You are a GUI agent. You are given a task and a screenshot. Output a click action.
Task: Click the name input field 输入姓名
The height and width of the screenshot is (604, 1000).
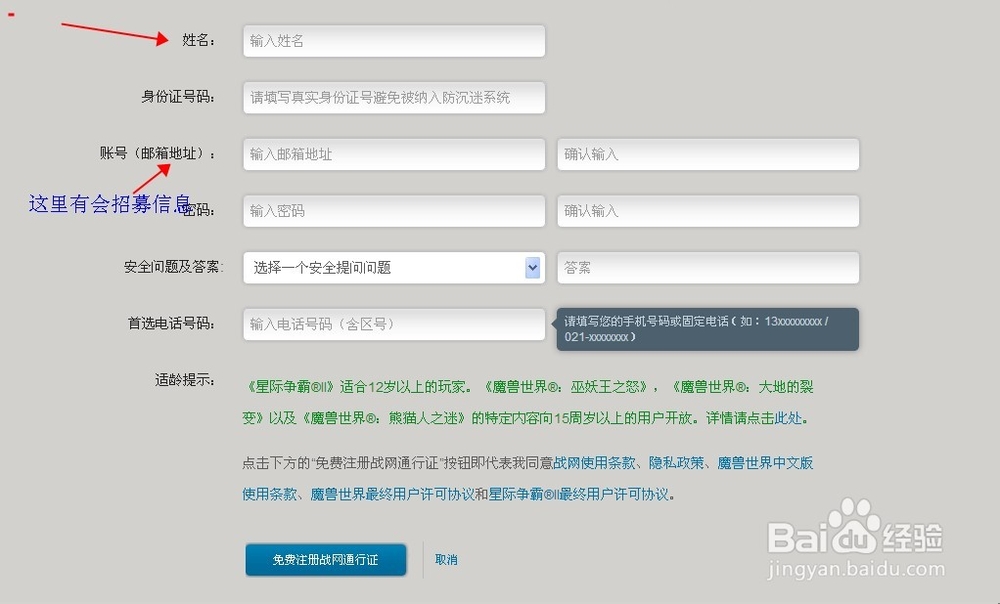(393, 41)
